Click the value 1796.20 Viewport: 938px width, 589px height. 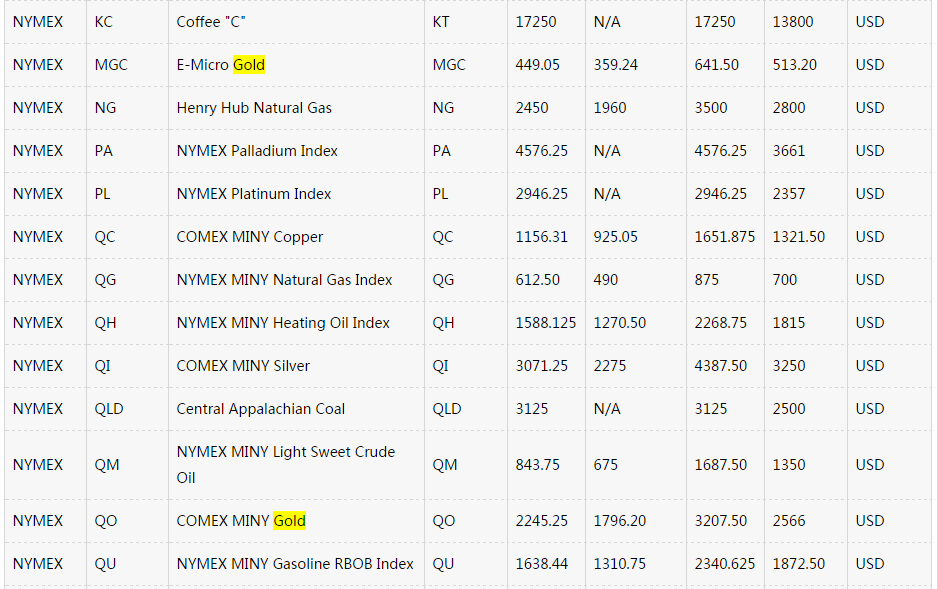(x=620, y=521)
